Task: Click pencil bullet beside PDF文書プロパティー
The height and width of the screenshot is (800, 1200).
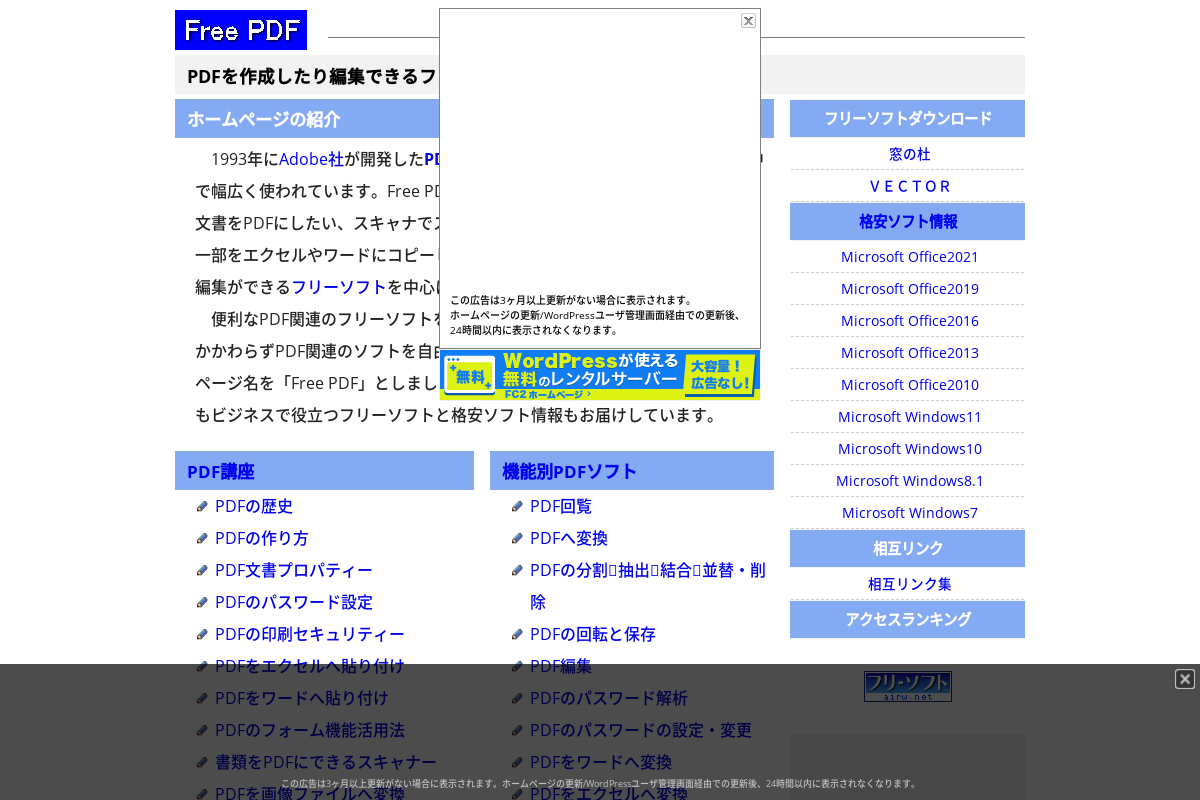Action: [202, 570]
